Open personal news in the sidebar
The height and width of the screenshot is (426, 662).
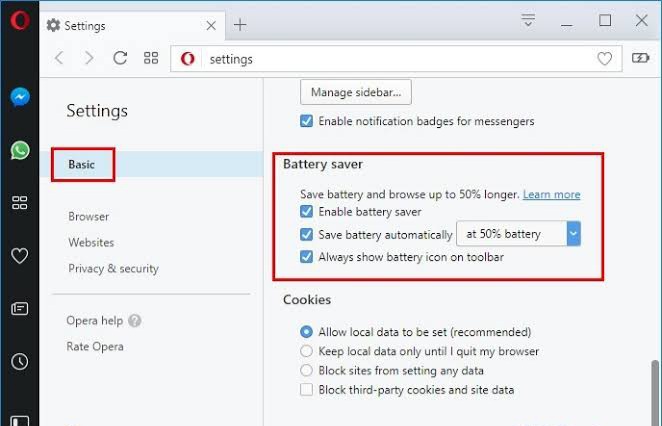pyautogui.click(x=19, y=309)
